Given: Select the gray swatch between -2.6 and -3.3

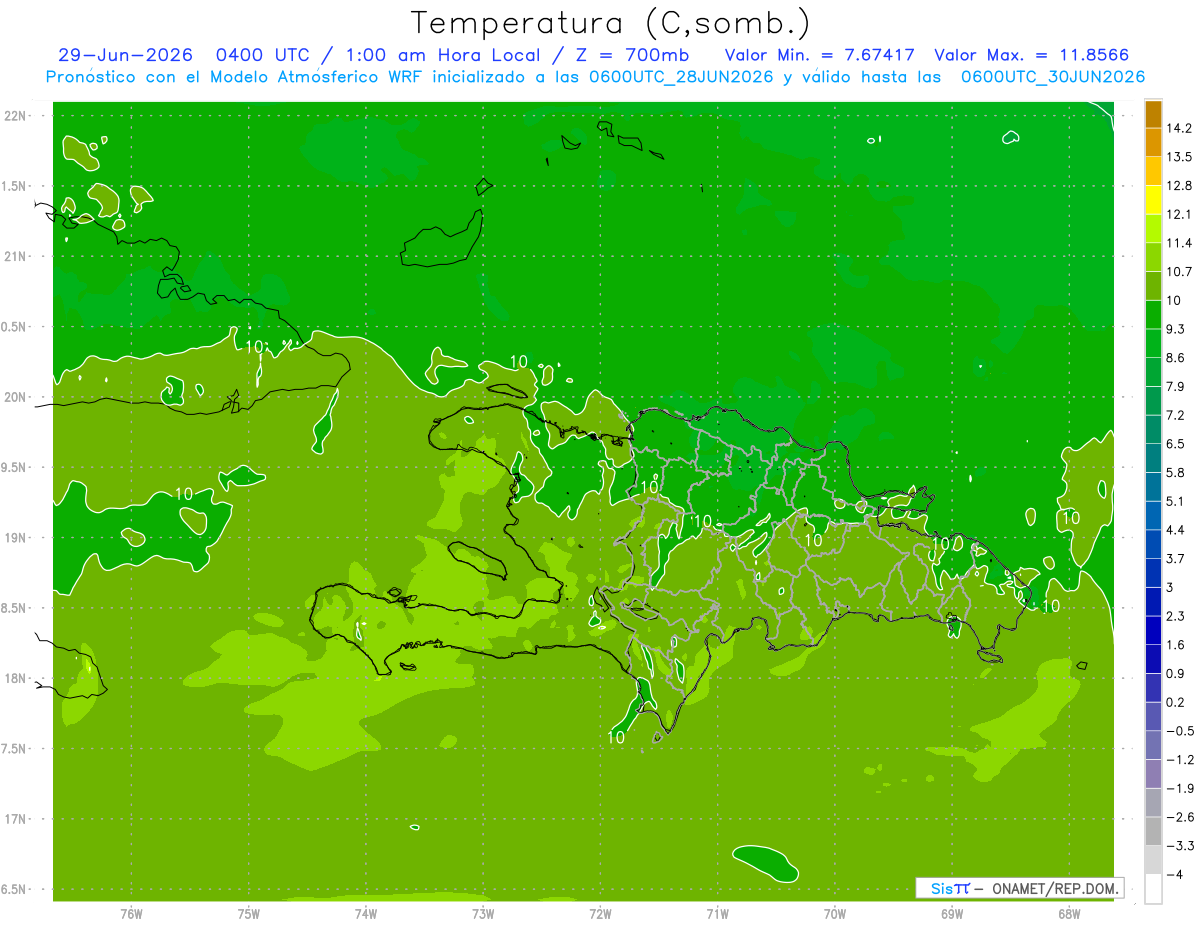Looking at the screenshot, I should [x=1153, y=832].
